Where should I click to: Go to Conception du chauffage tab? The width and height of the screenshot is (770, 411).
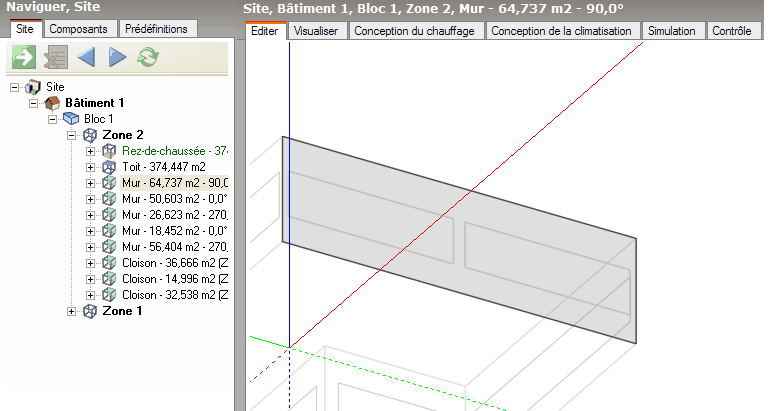[415, 31]
